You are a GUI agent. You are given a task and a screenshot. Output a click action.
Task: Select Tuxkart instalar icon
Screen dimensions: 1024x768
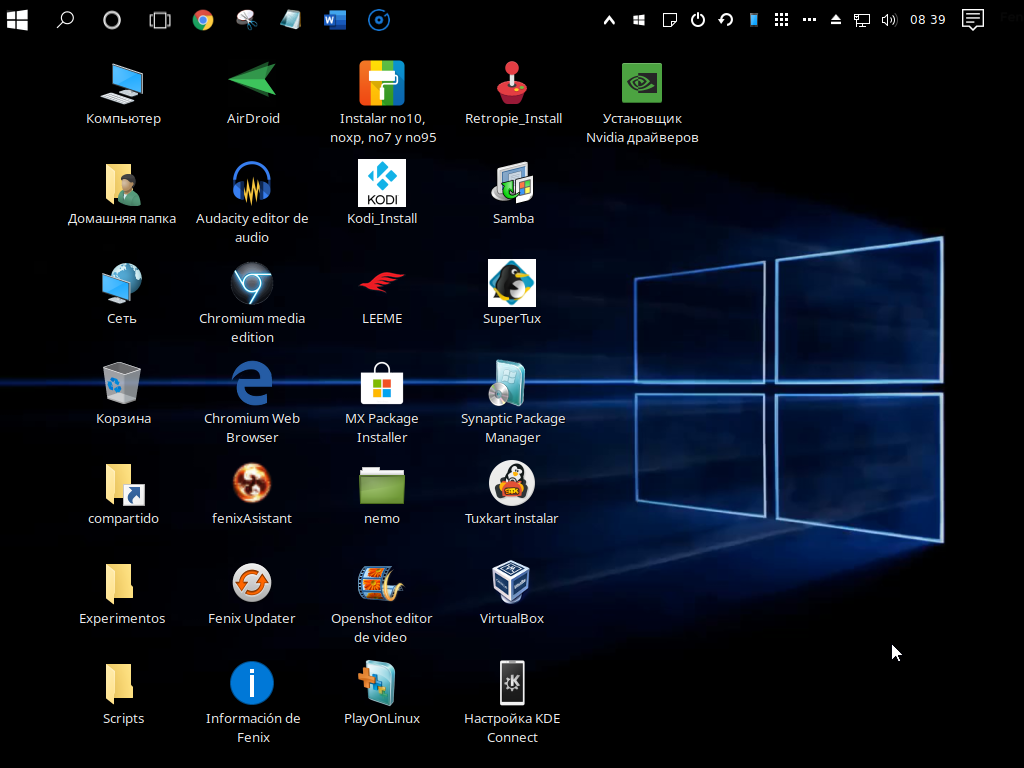tap(512, 483)
